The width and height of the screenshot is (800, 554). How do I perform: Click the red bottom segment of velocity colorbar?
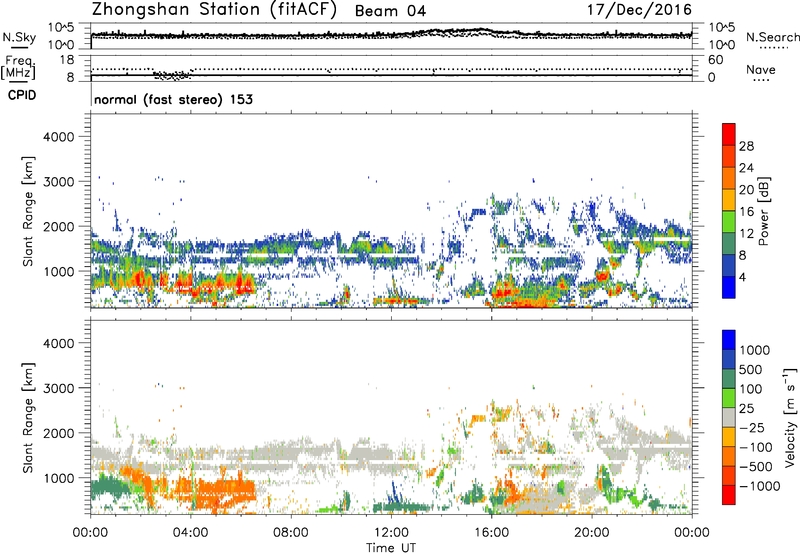click(729, 495)
